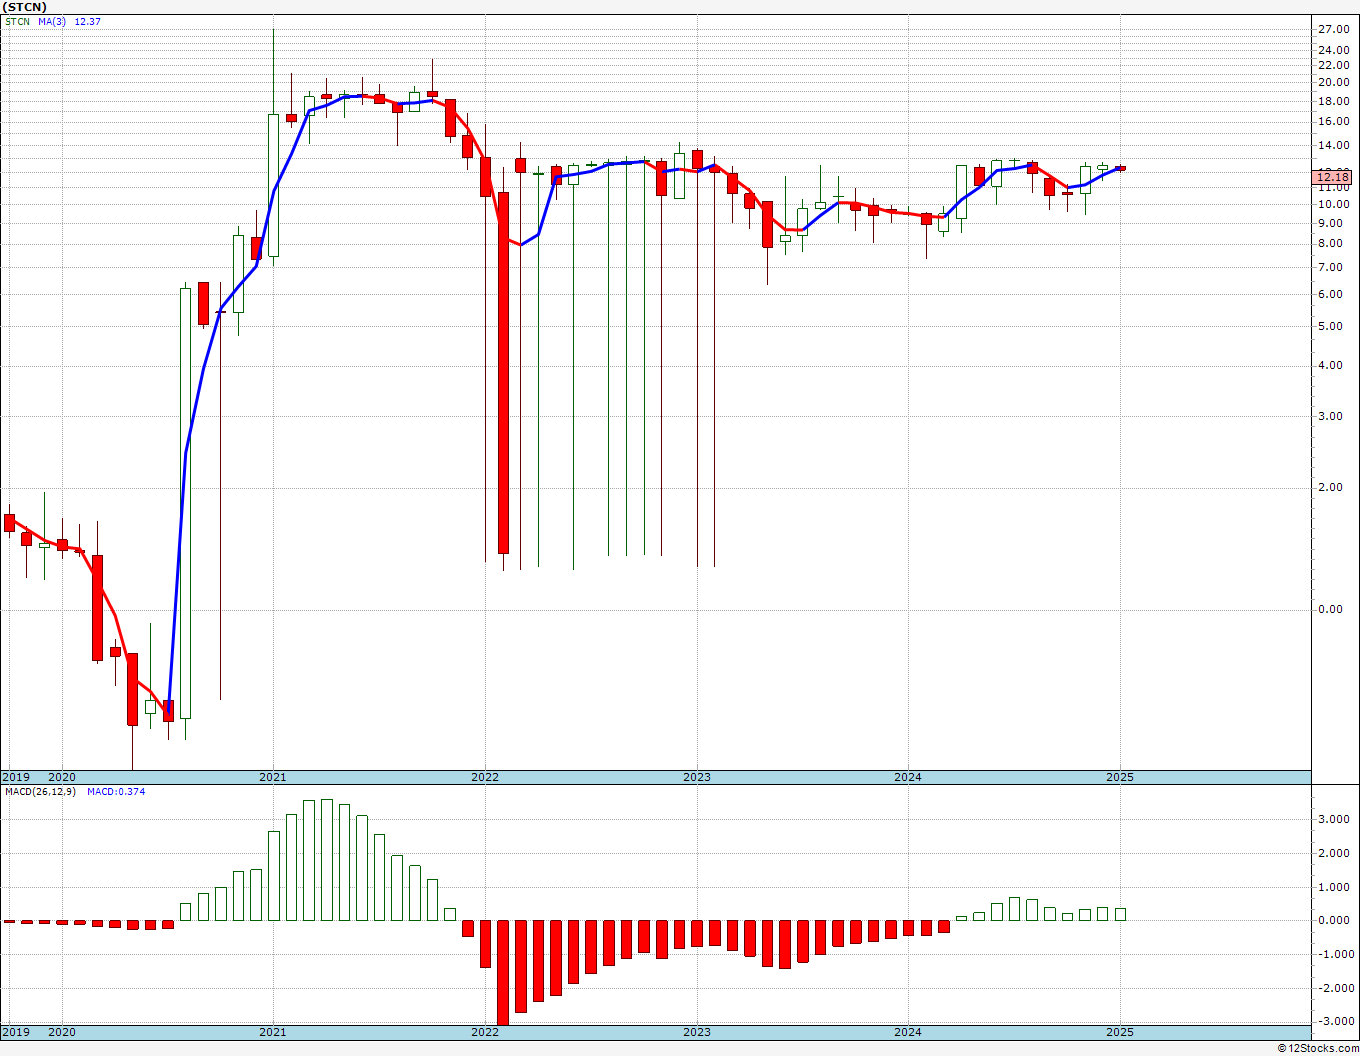
Task: Select 2024 on the price chart time axis
Action: pyautogui.click(x=908, y=777)
